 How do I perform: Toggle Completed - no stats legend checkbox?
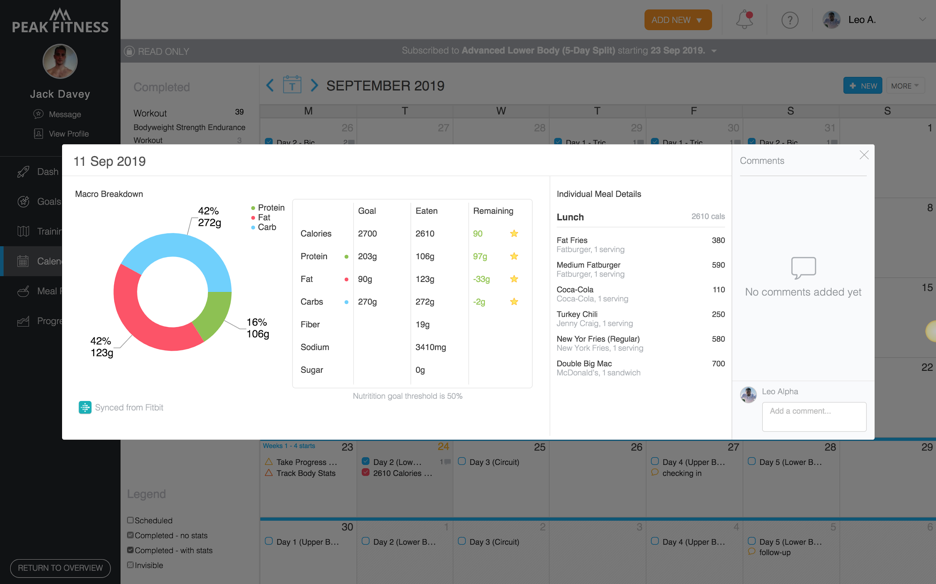click(x=130, y=535)
